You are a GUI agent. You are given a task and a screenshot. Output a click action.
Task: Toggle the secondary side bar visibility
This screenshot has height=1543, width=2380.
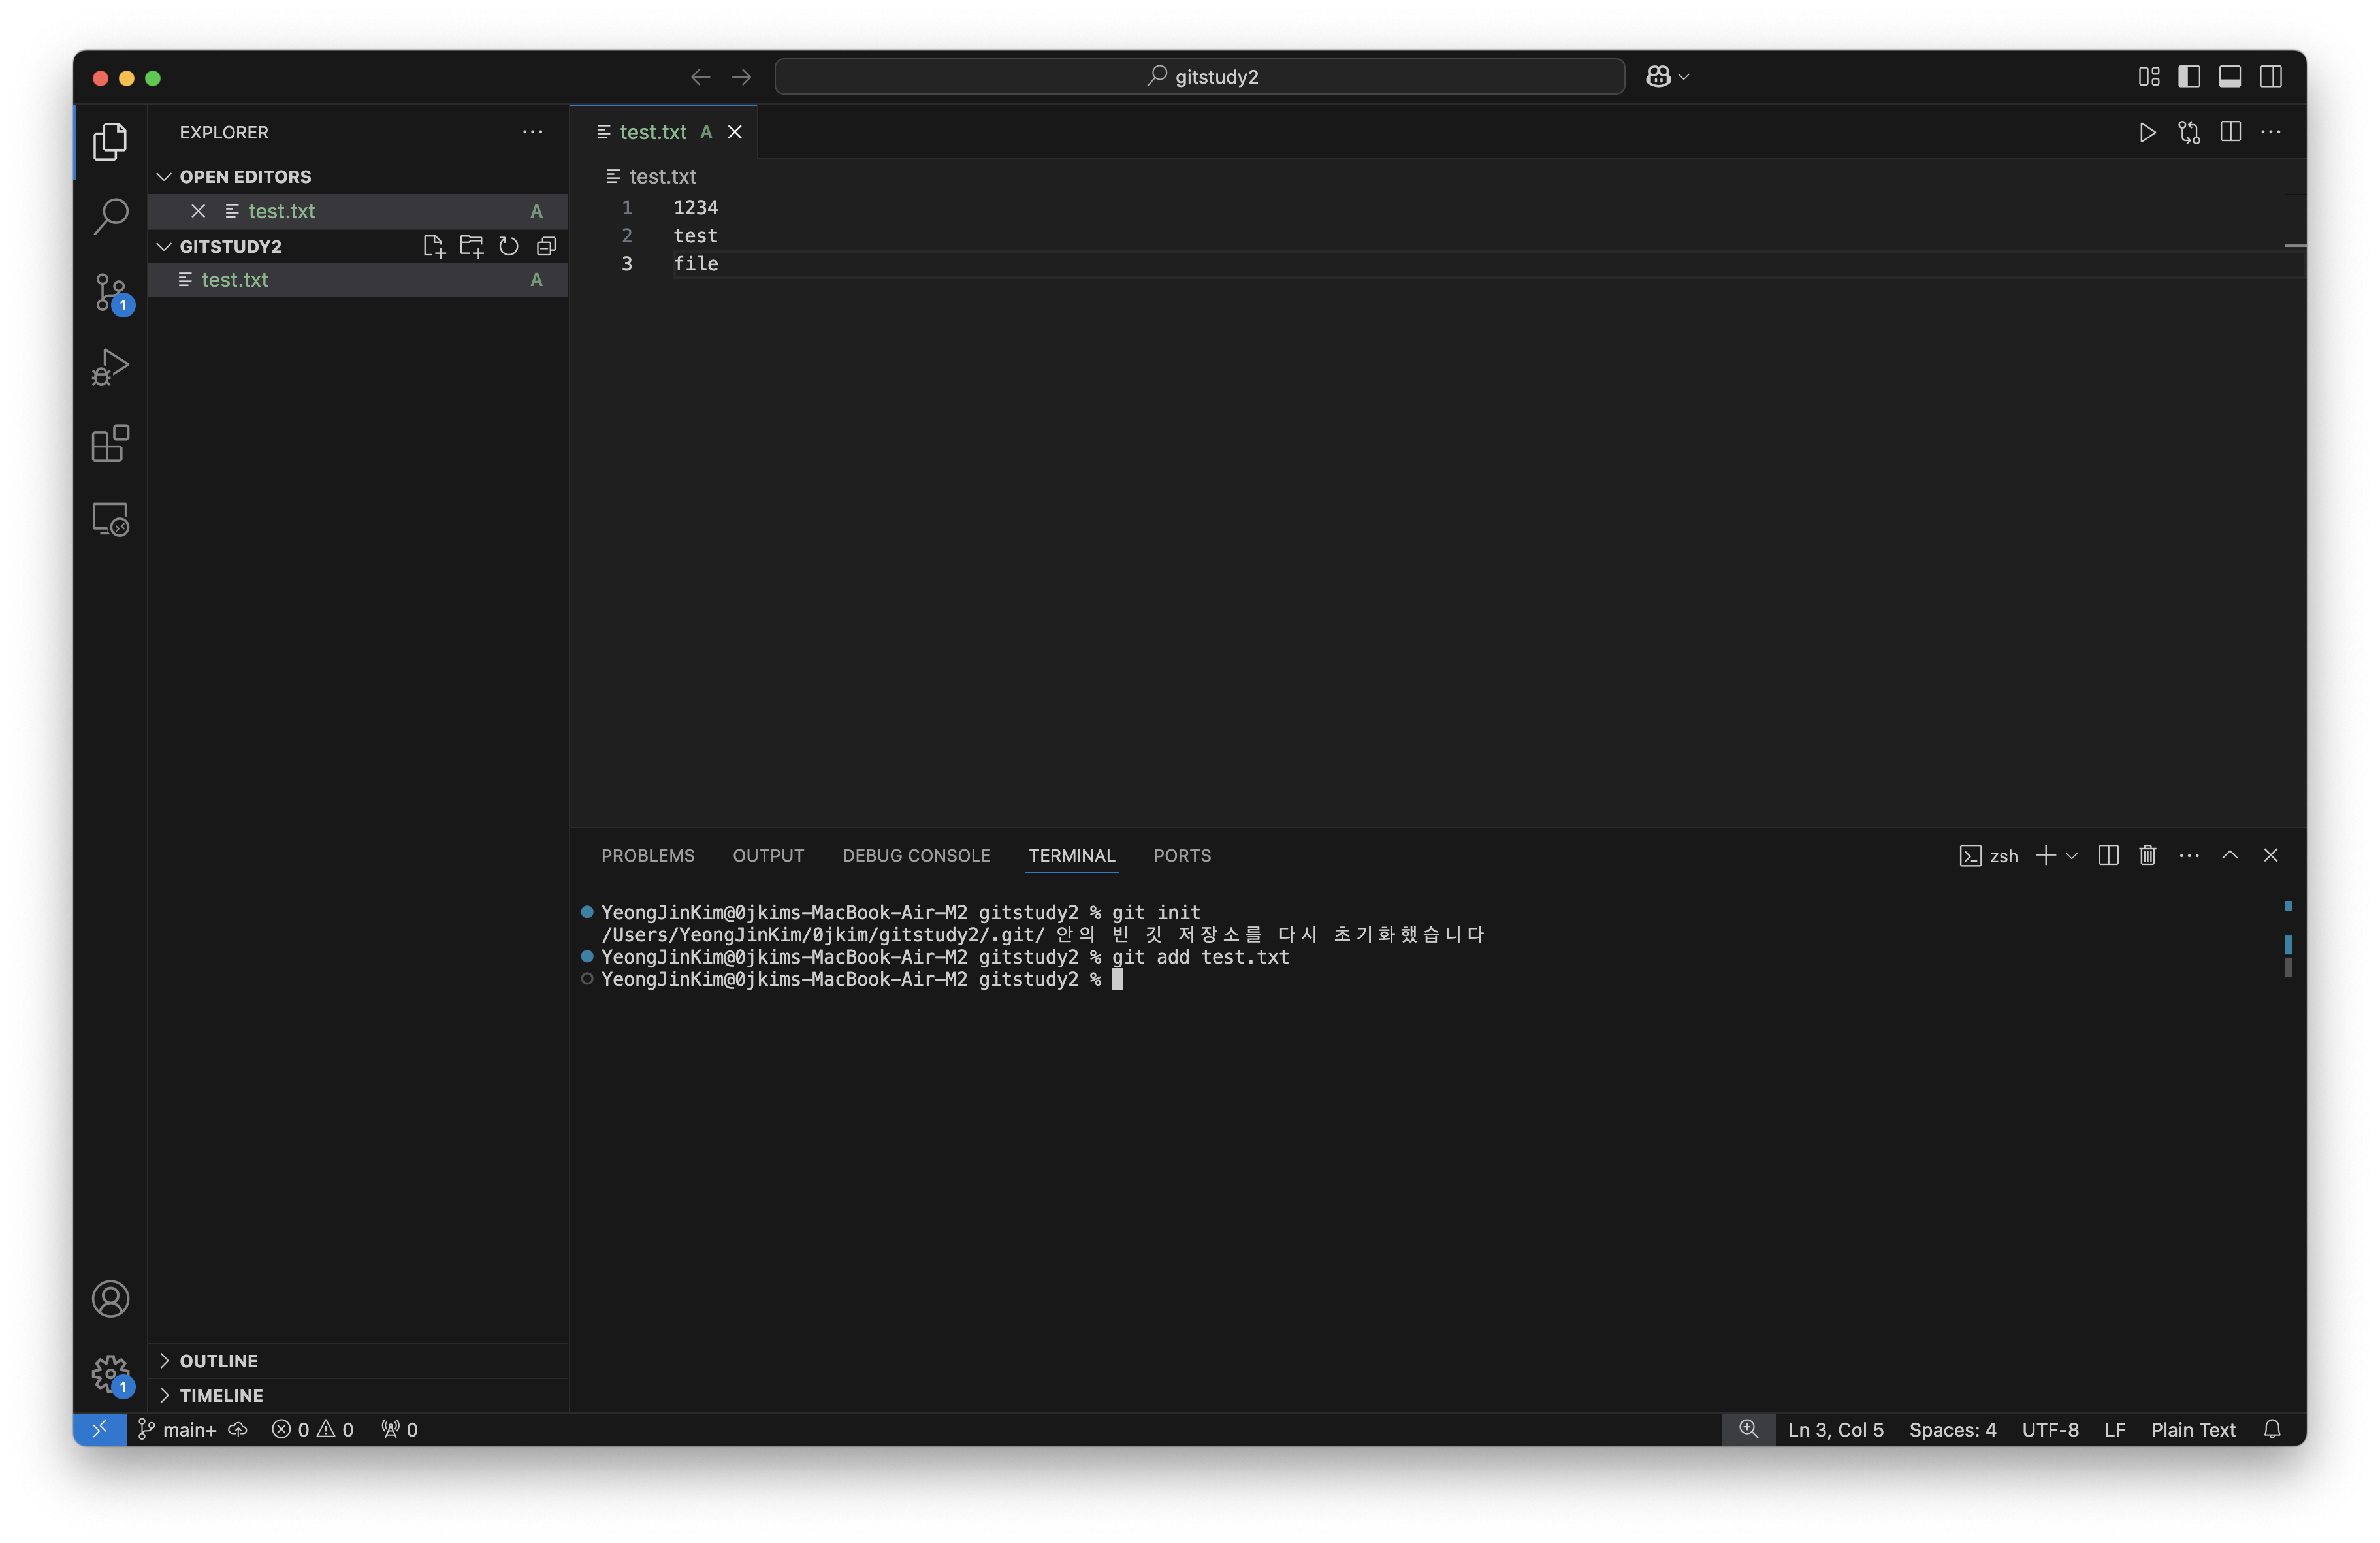pos(2271,77)
